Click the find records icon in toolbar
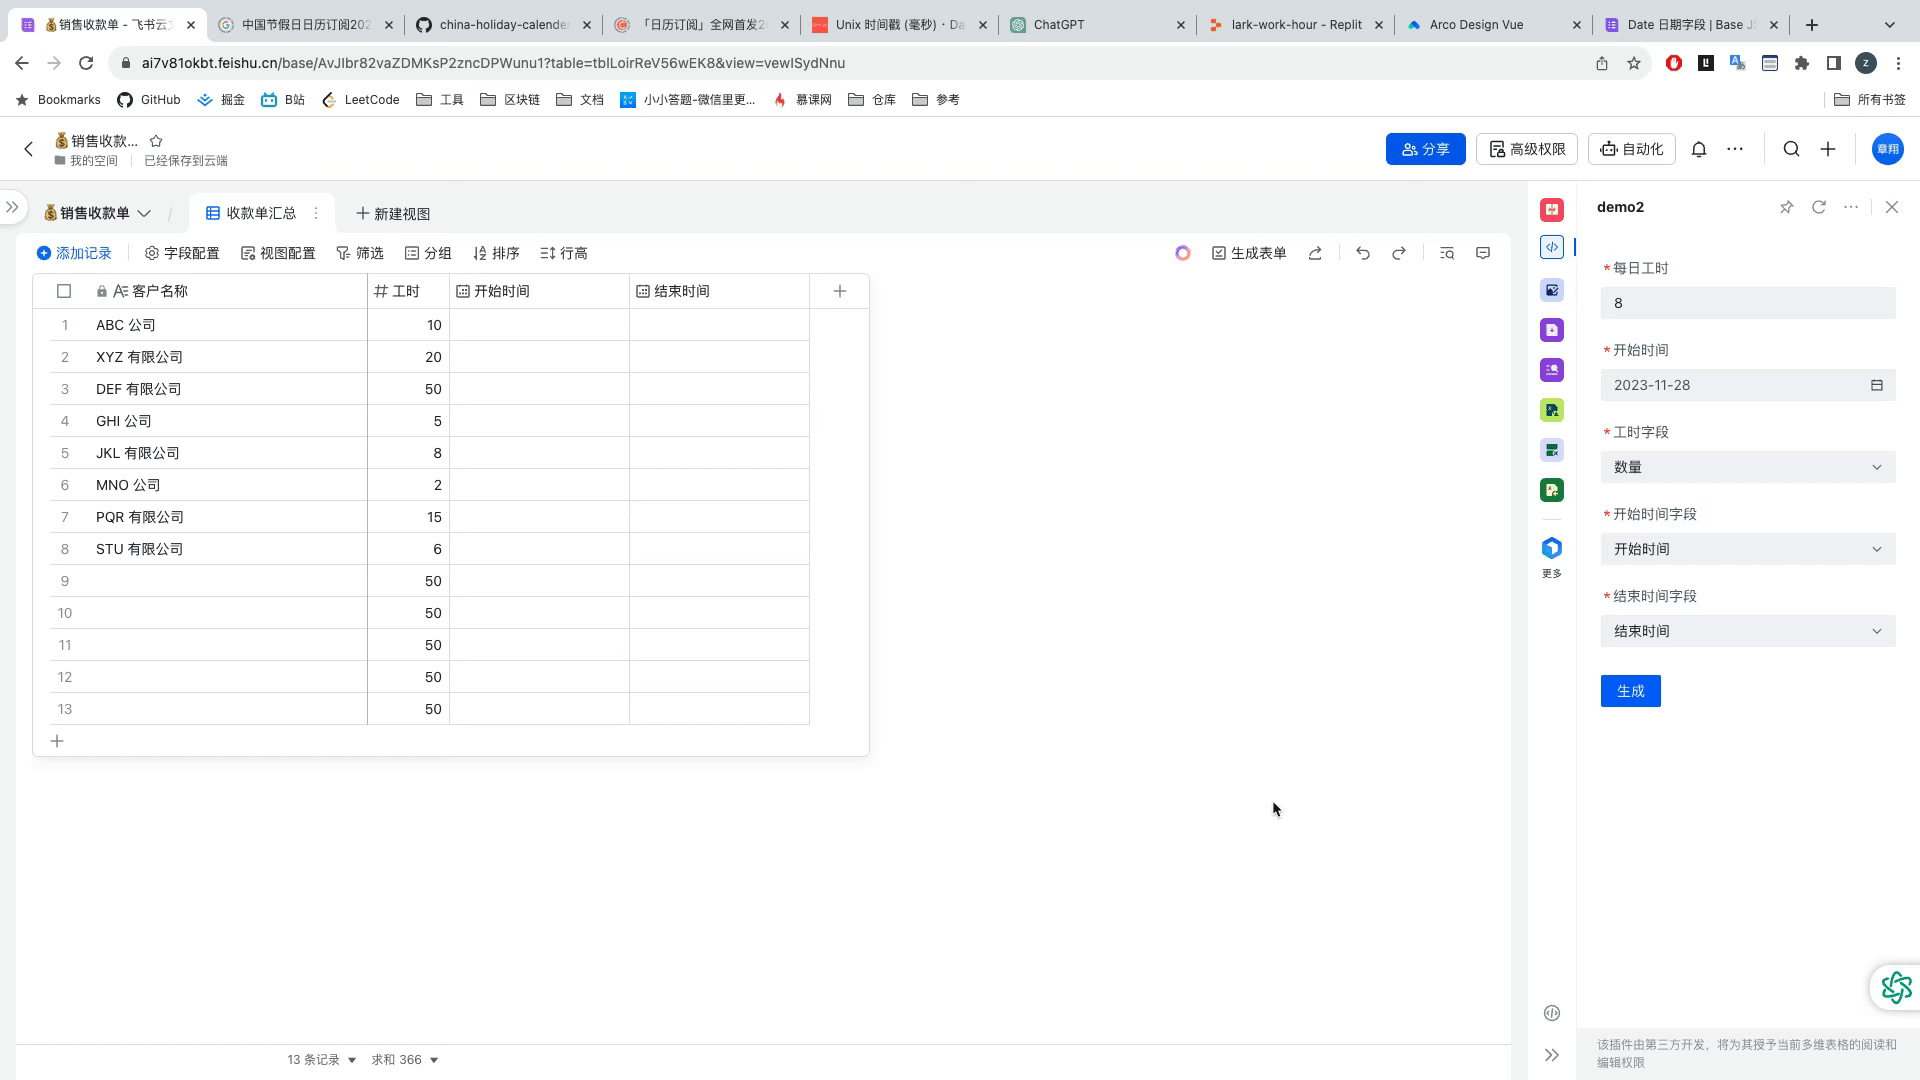Image resolution: width=1920 pixels, height=1080 pixels. click(x=1447, y=254)
